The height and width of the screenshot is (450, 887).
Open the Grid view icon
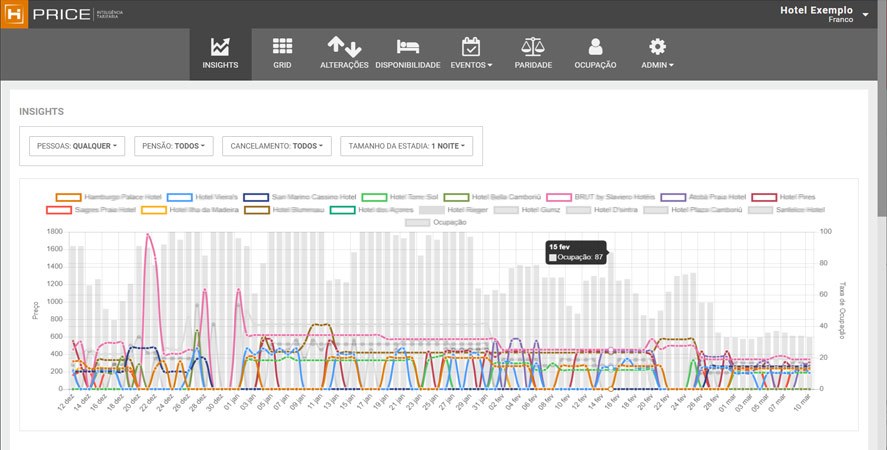coord(282,47)
